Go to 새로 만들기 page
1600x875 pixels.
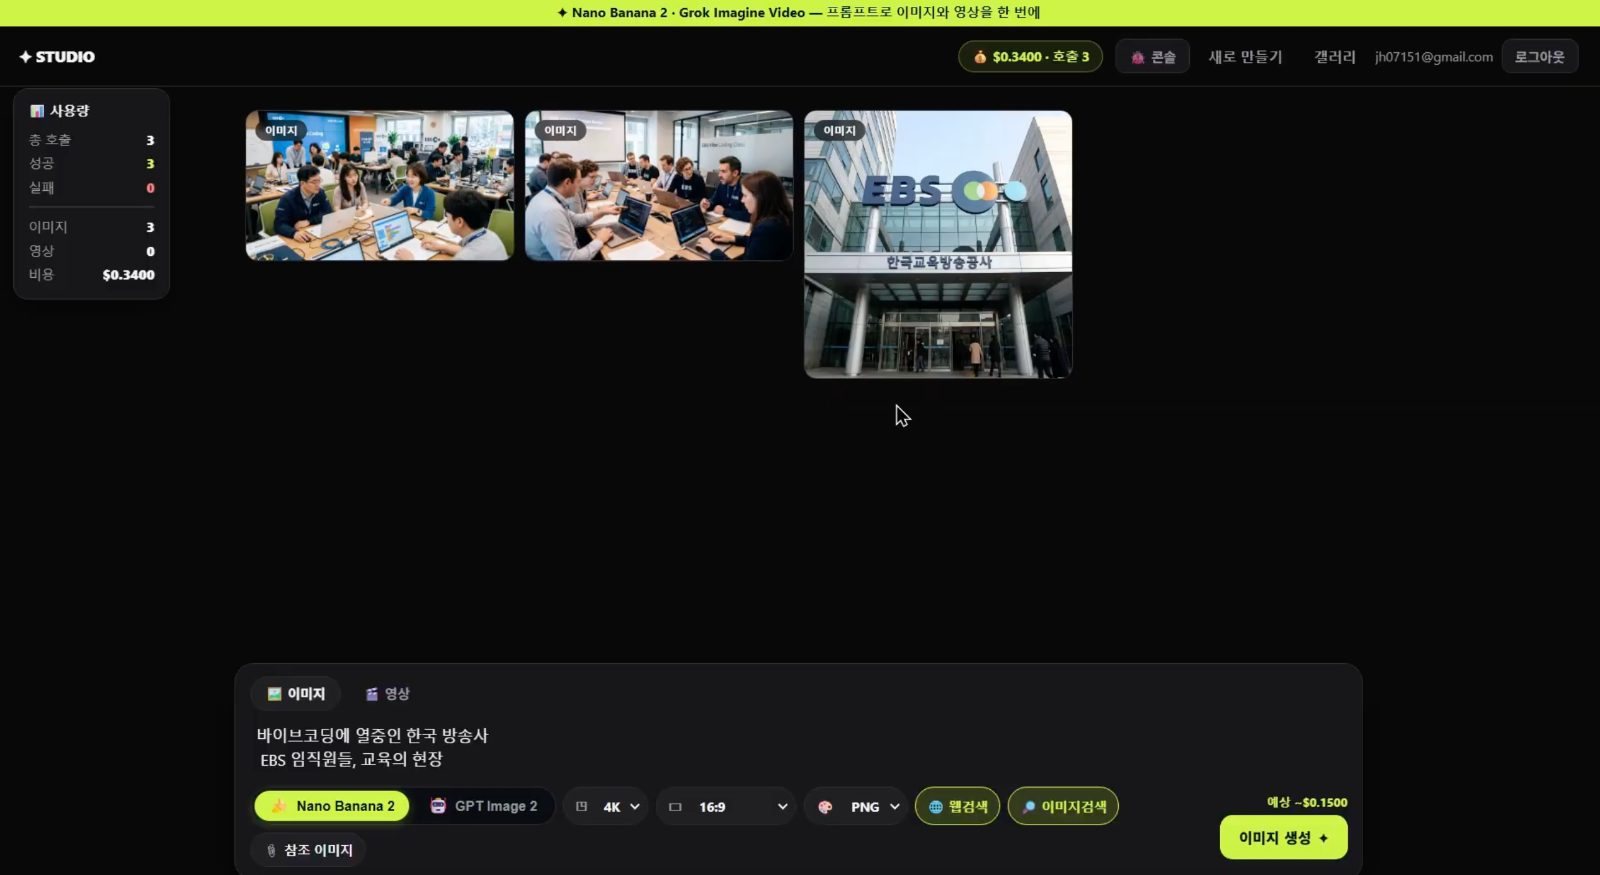click(1245, 57)
